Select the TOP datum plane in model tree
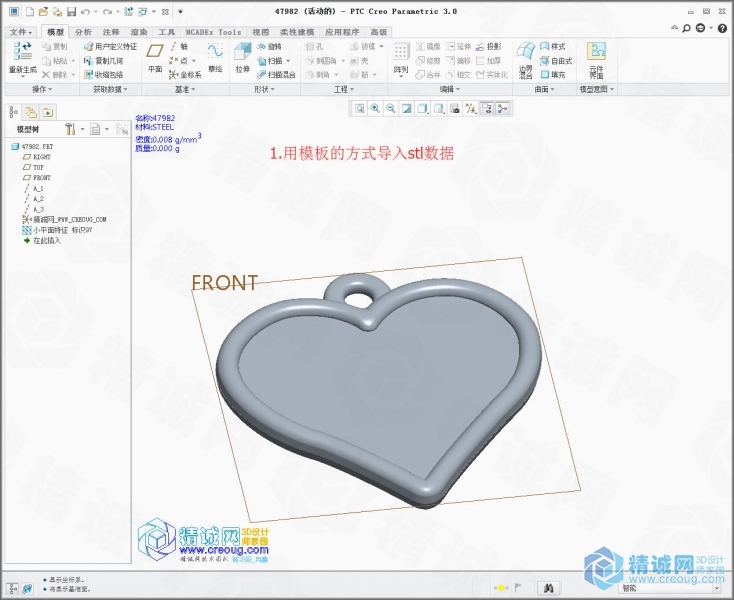Image resolution: width=734 pixels, height=600 pixels. point(33,167)
